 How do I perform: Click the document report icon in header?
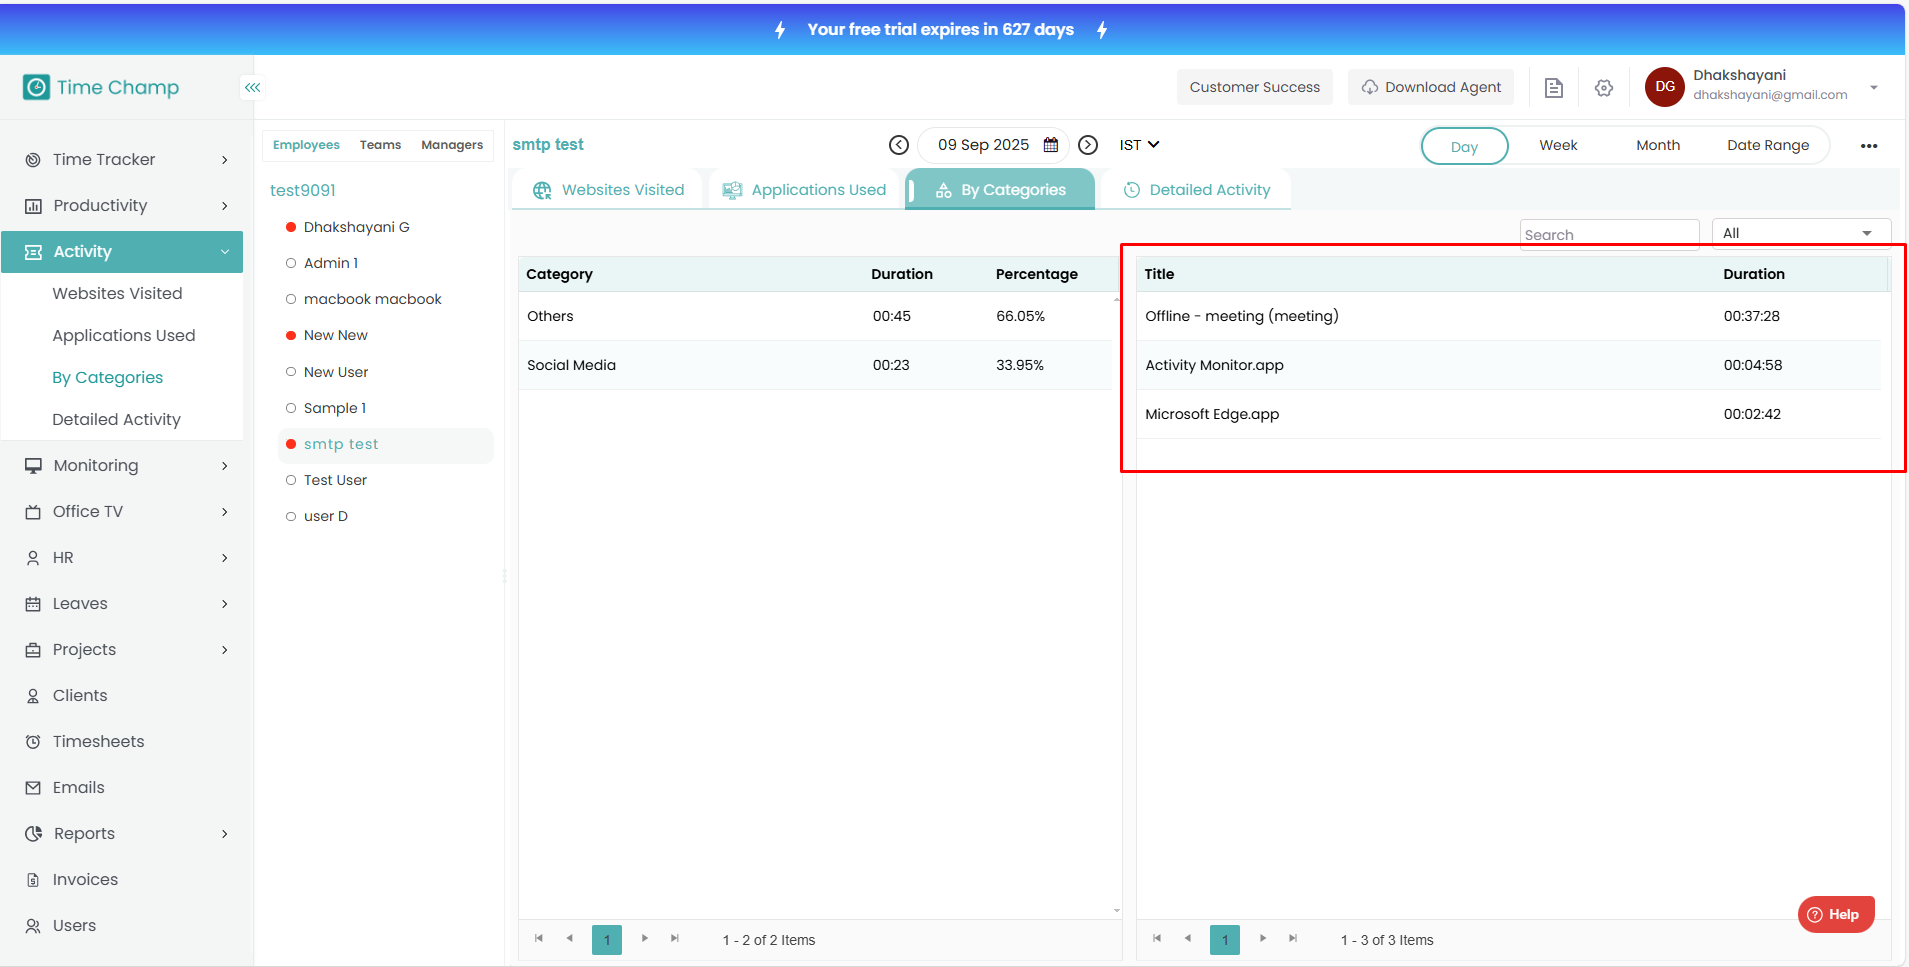(x=1553, y=88)
